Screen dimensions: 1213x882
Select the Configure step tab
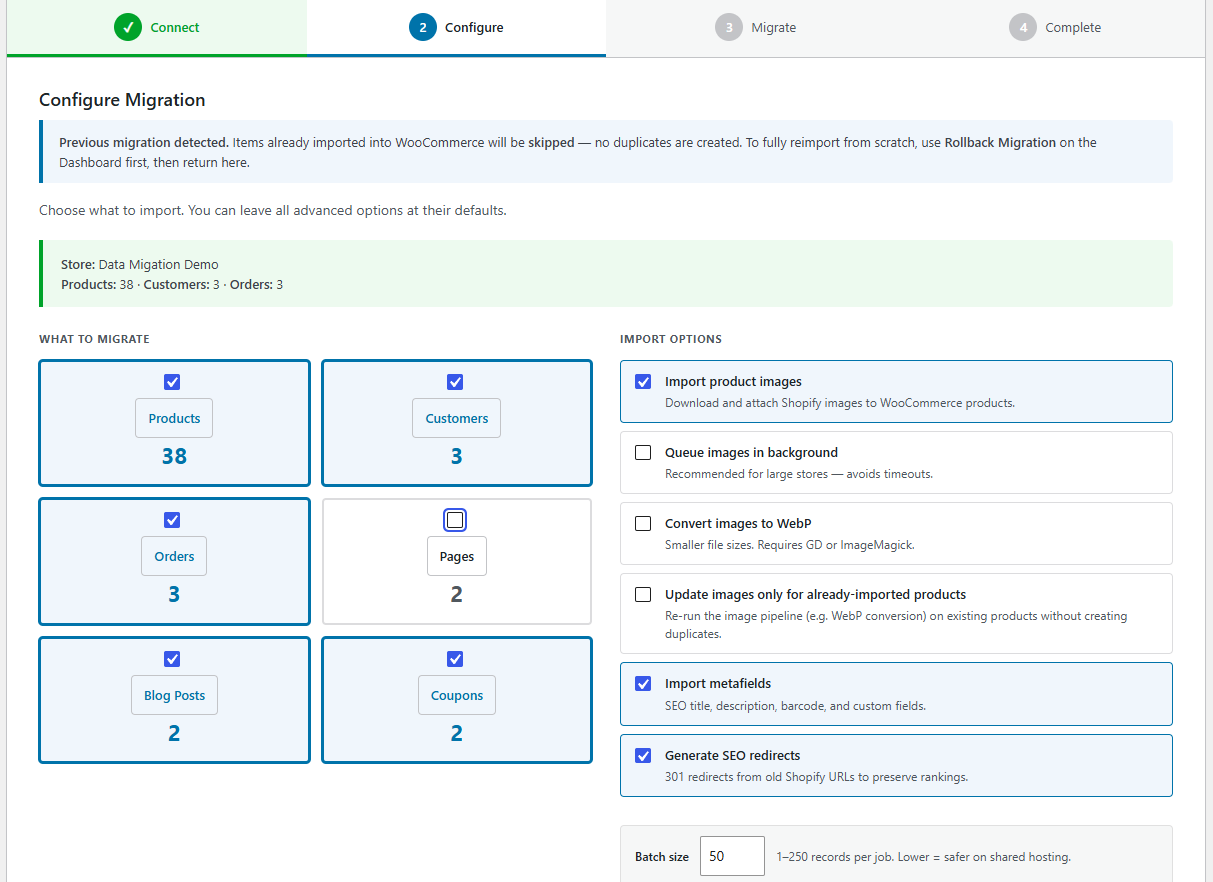pos(456,28)
